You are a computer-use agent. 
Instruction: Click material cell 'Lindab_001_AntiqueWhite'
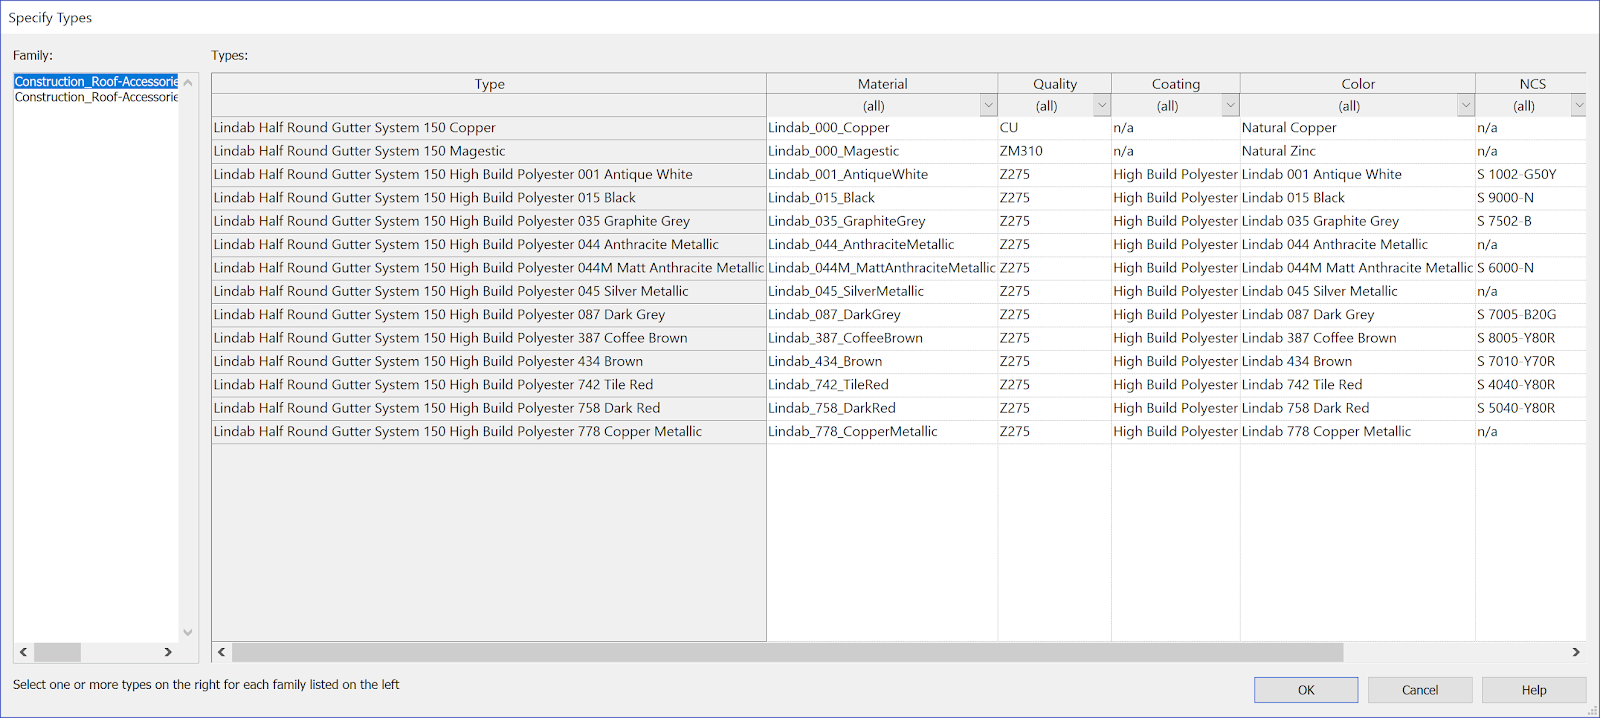coord(882,174)
